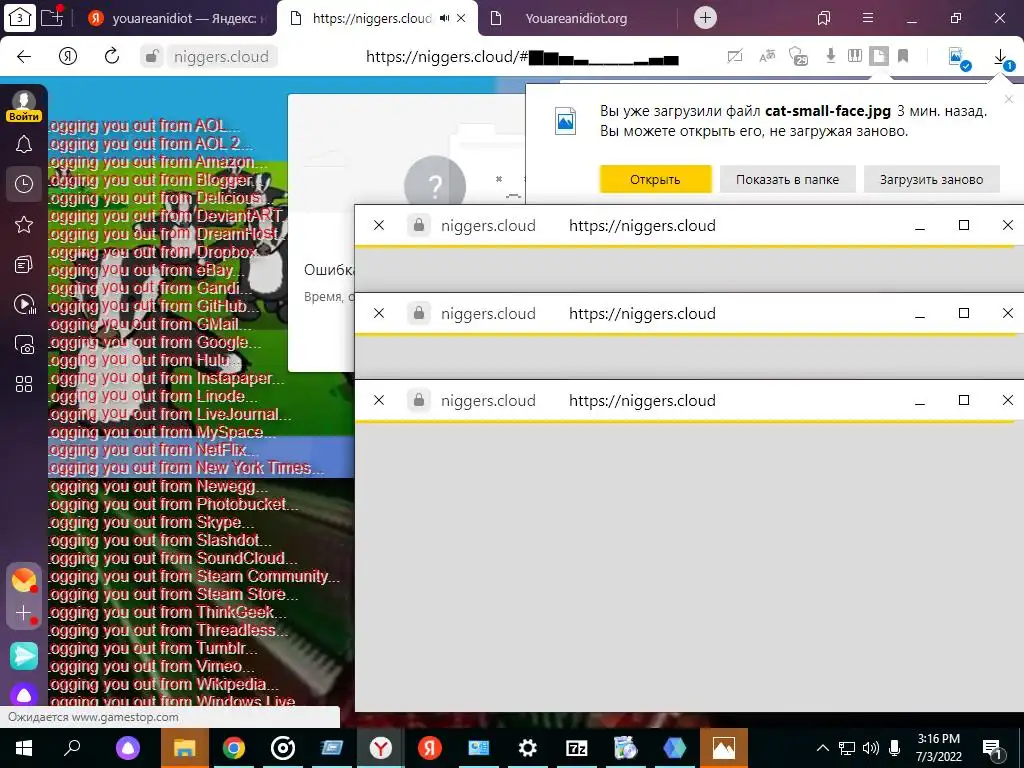Open Google Chrome from taskbar

(234, 748)
